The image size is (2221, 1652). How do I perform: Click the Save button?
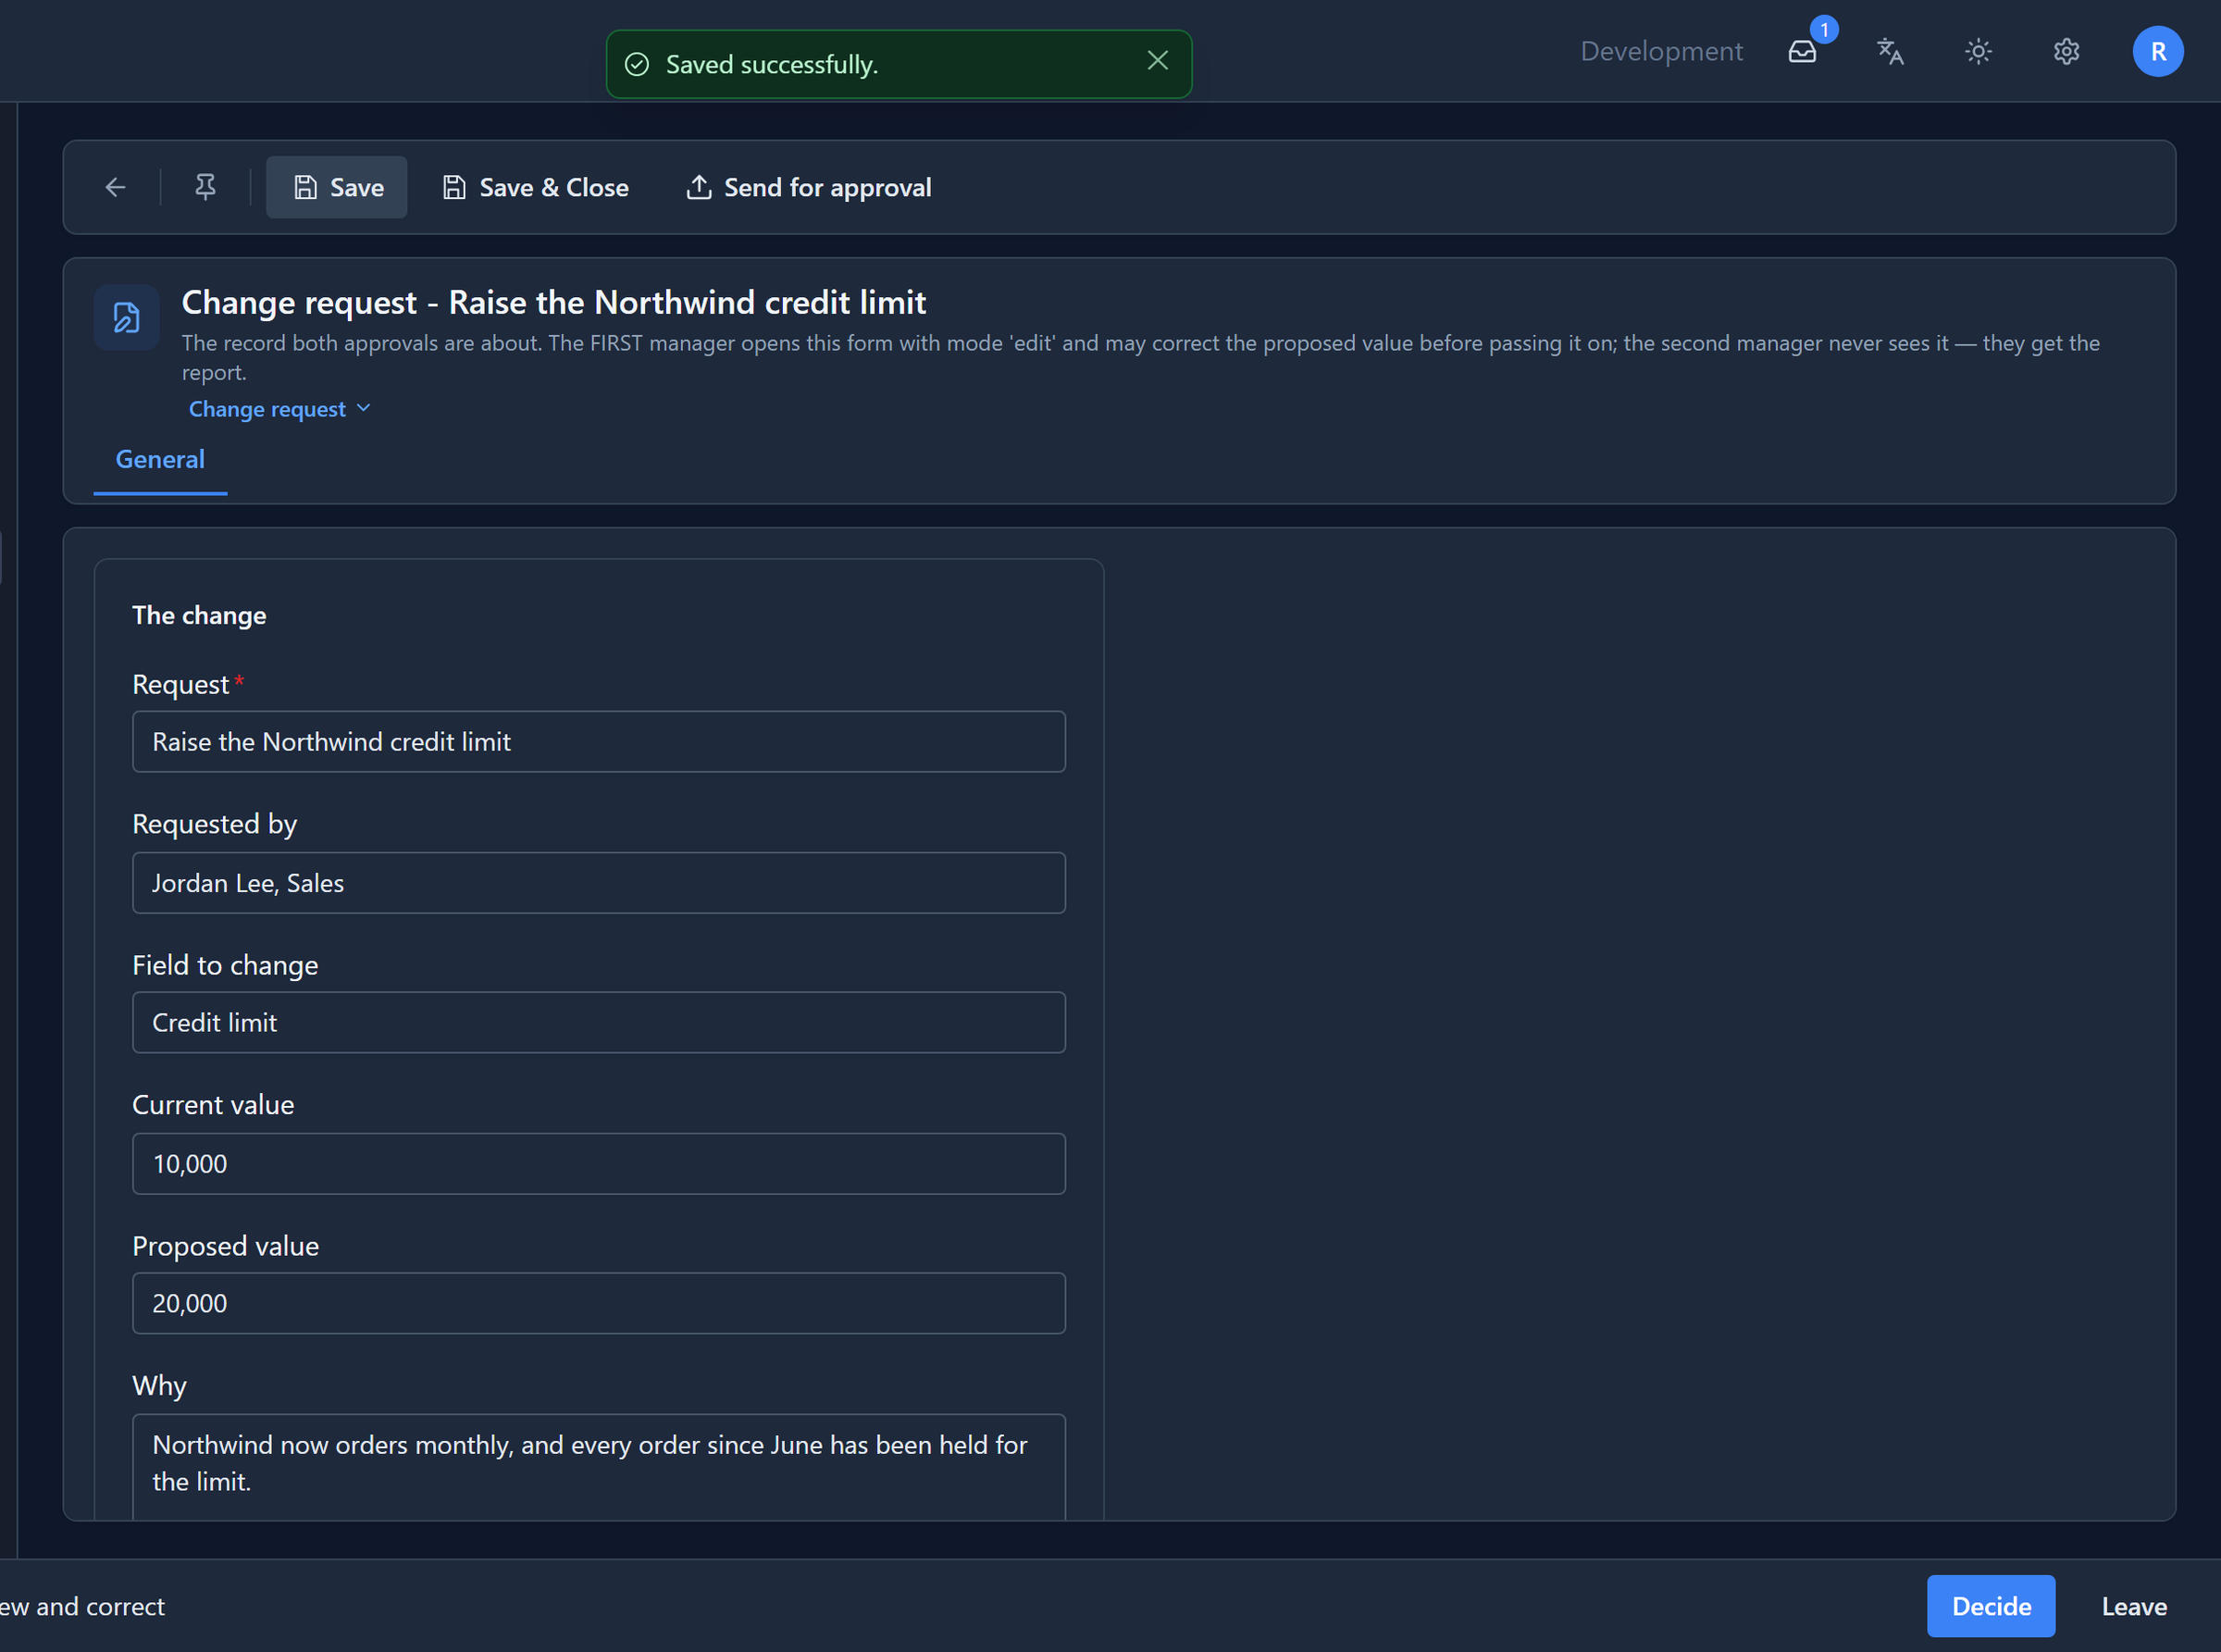click(337, 187)
